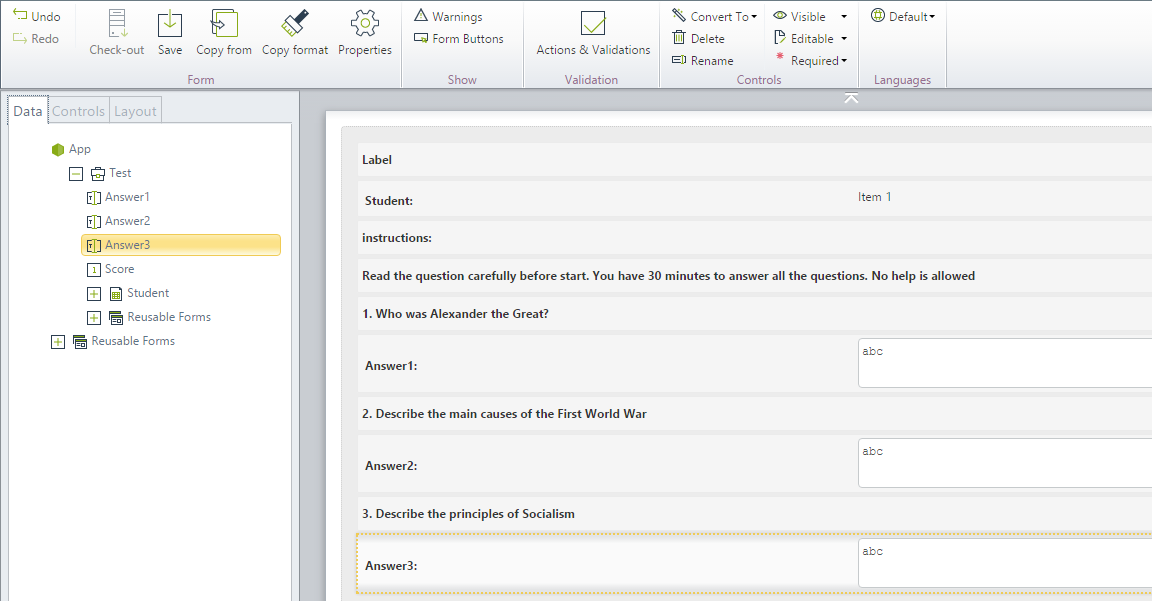Select Reusable Forms under Test

[160, 317]
